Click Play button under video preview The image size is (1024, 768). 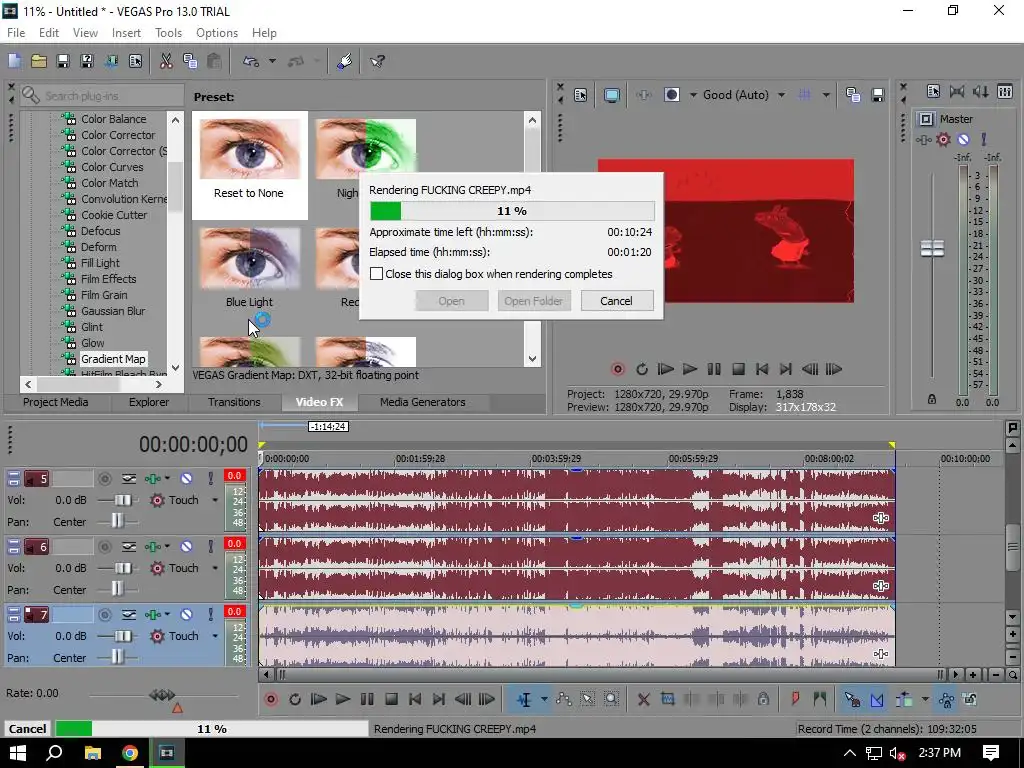(690, 369)
